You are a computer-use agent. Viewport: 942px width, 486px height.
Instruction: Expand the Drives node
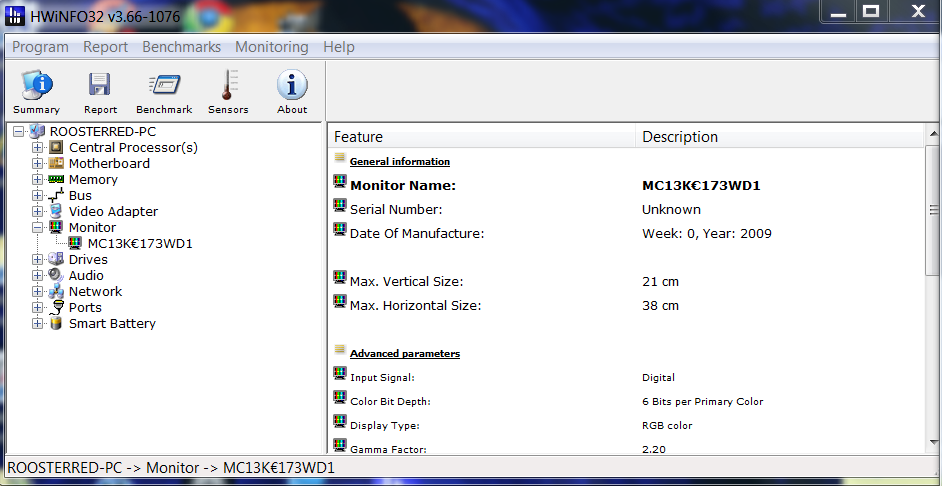38,260
